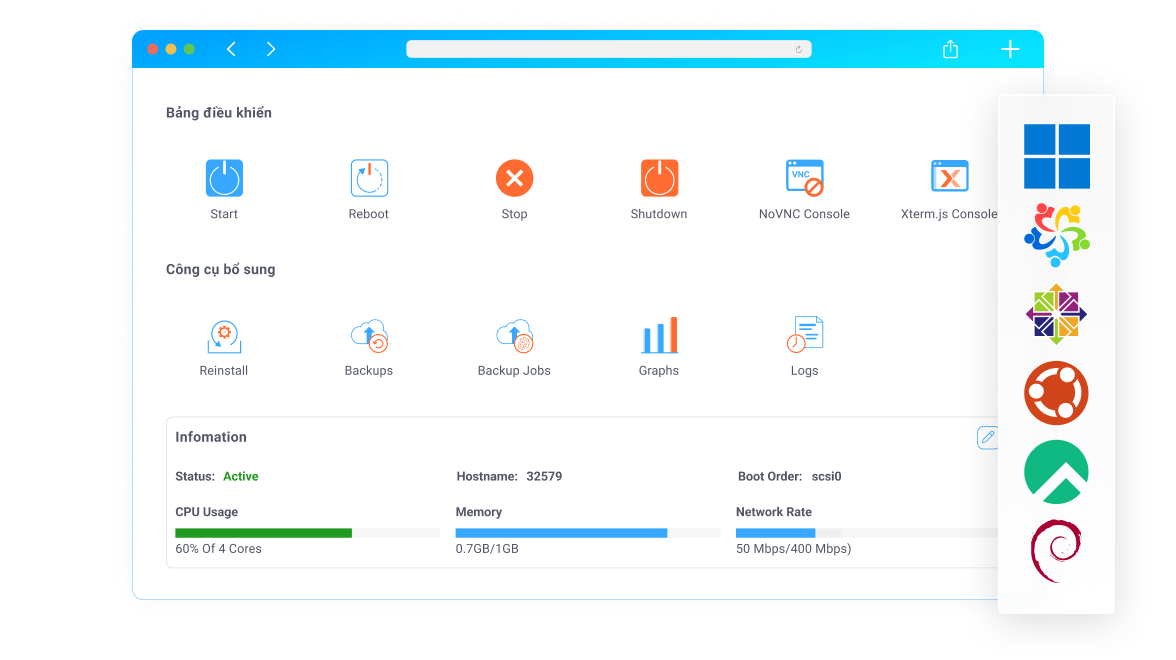Pick the CentOS logo from the OS list

coord(1056,314)
